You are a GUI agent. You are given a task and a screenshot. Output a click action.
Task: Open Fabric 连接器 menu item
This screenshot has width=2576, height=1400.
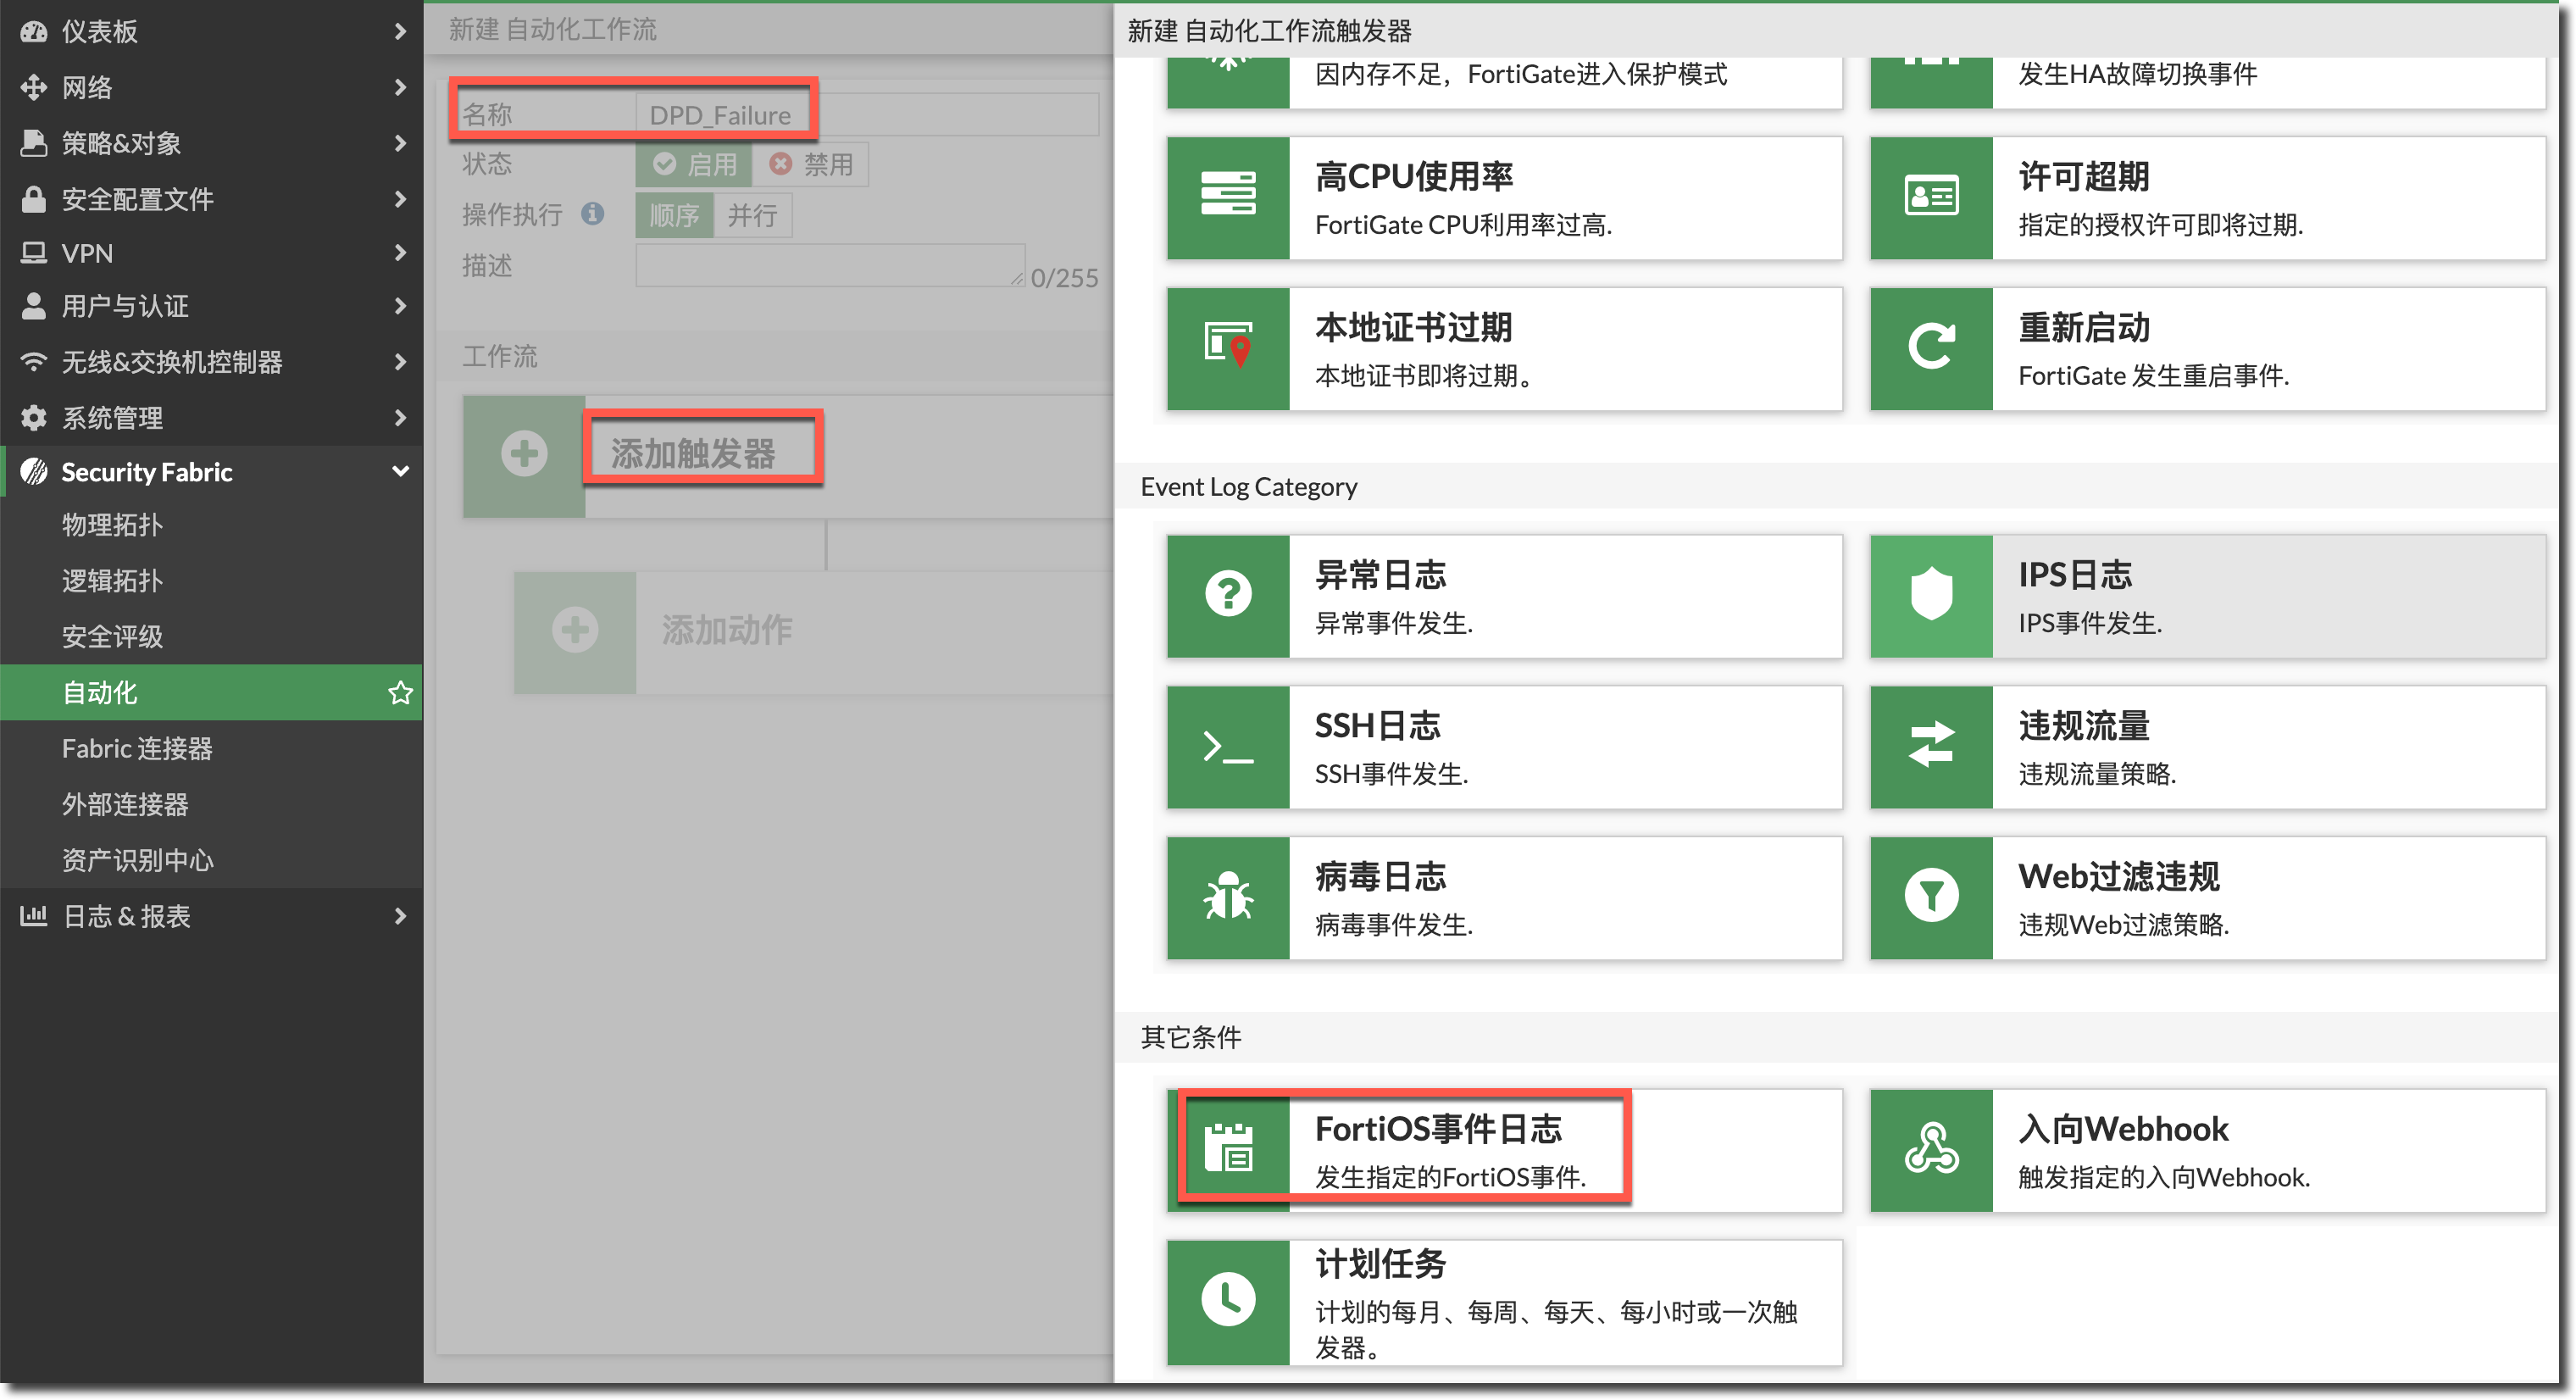click(x=137, y=748)
